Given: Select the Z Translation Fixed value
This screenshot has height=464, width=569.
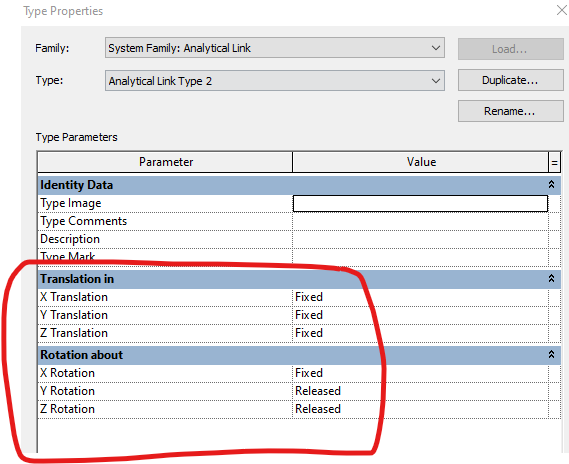Looking at the screenshot, I should click(x=420, y=333).
